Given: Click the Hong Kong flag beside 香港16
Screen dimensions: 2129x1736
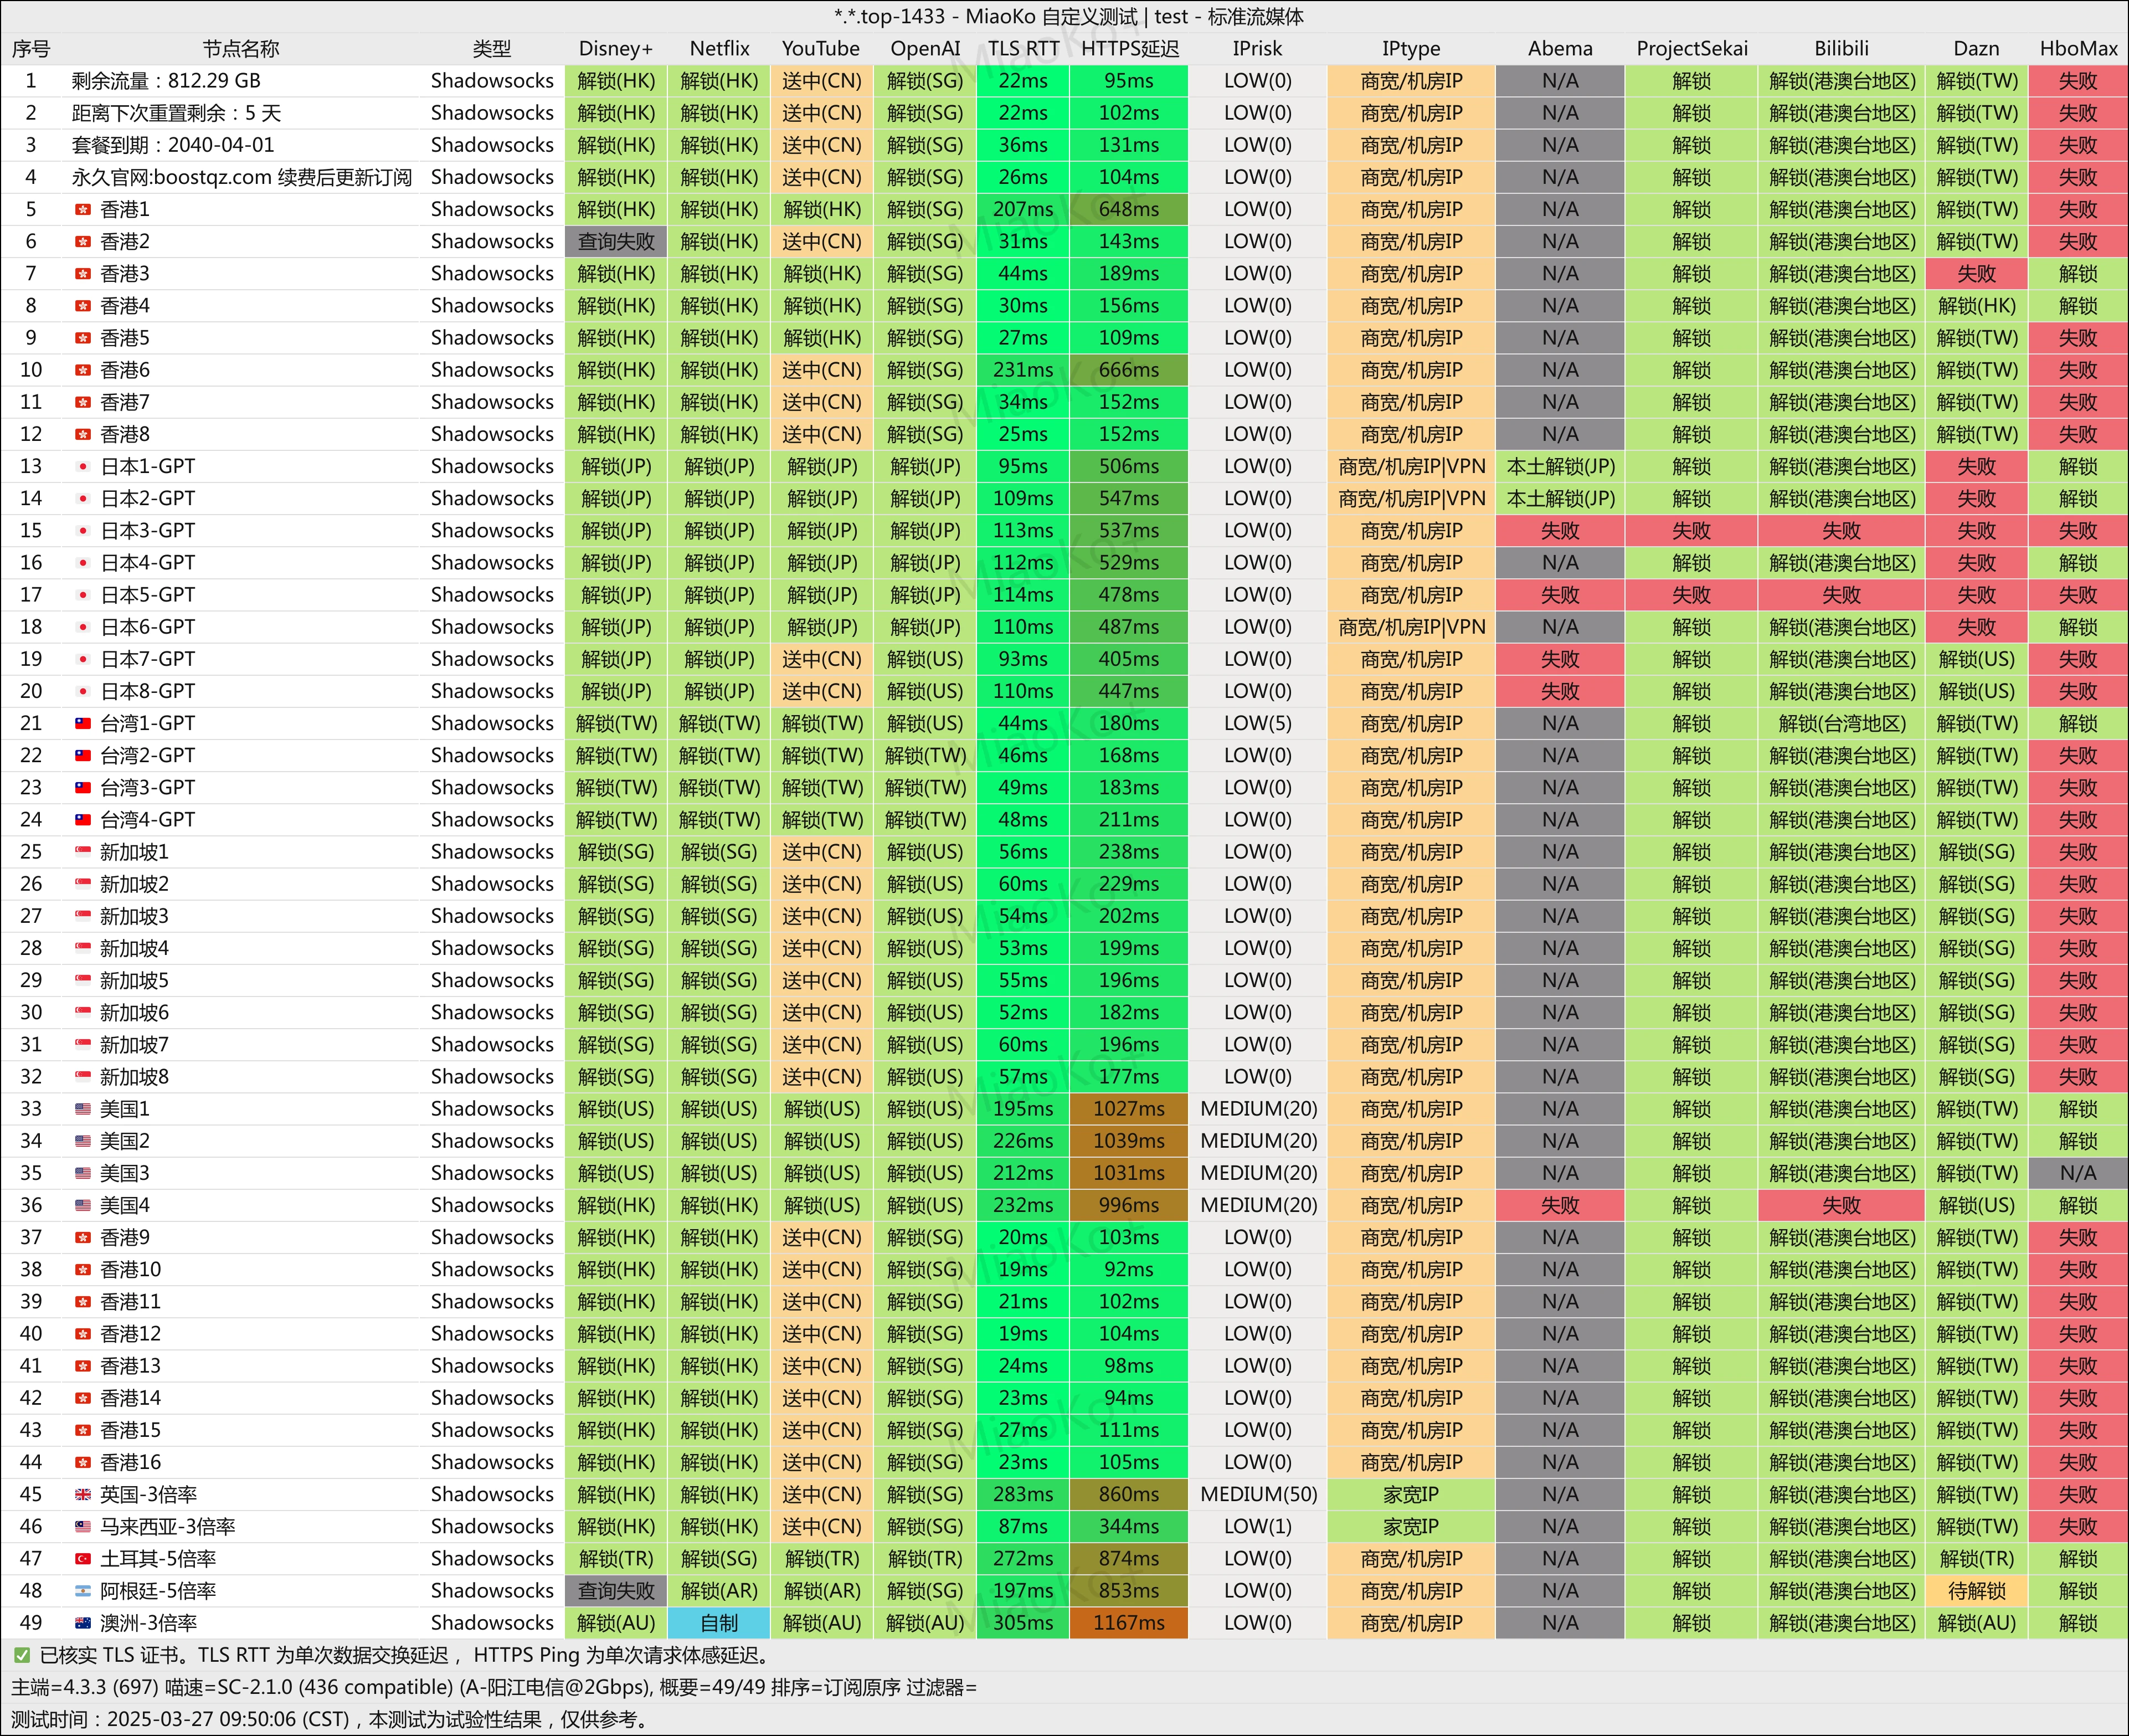Looking at the screenshot, I should (83, 1462).
